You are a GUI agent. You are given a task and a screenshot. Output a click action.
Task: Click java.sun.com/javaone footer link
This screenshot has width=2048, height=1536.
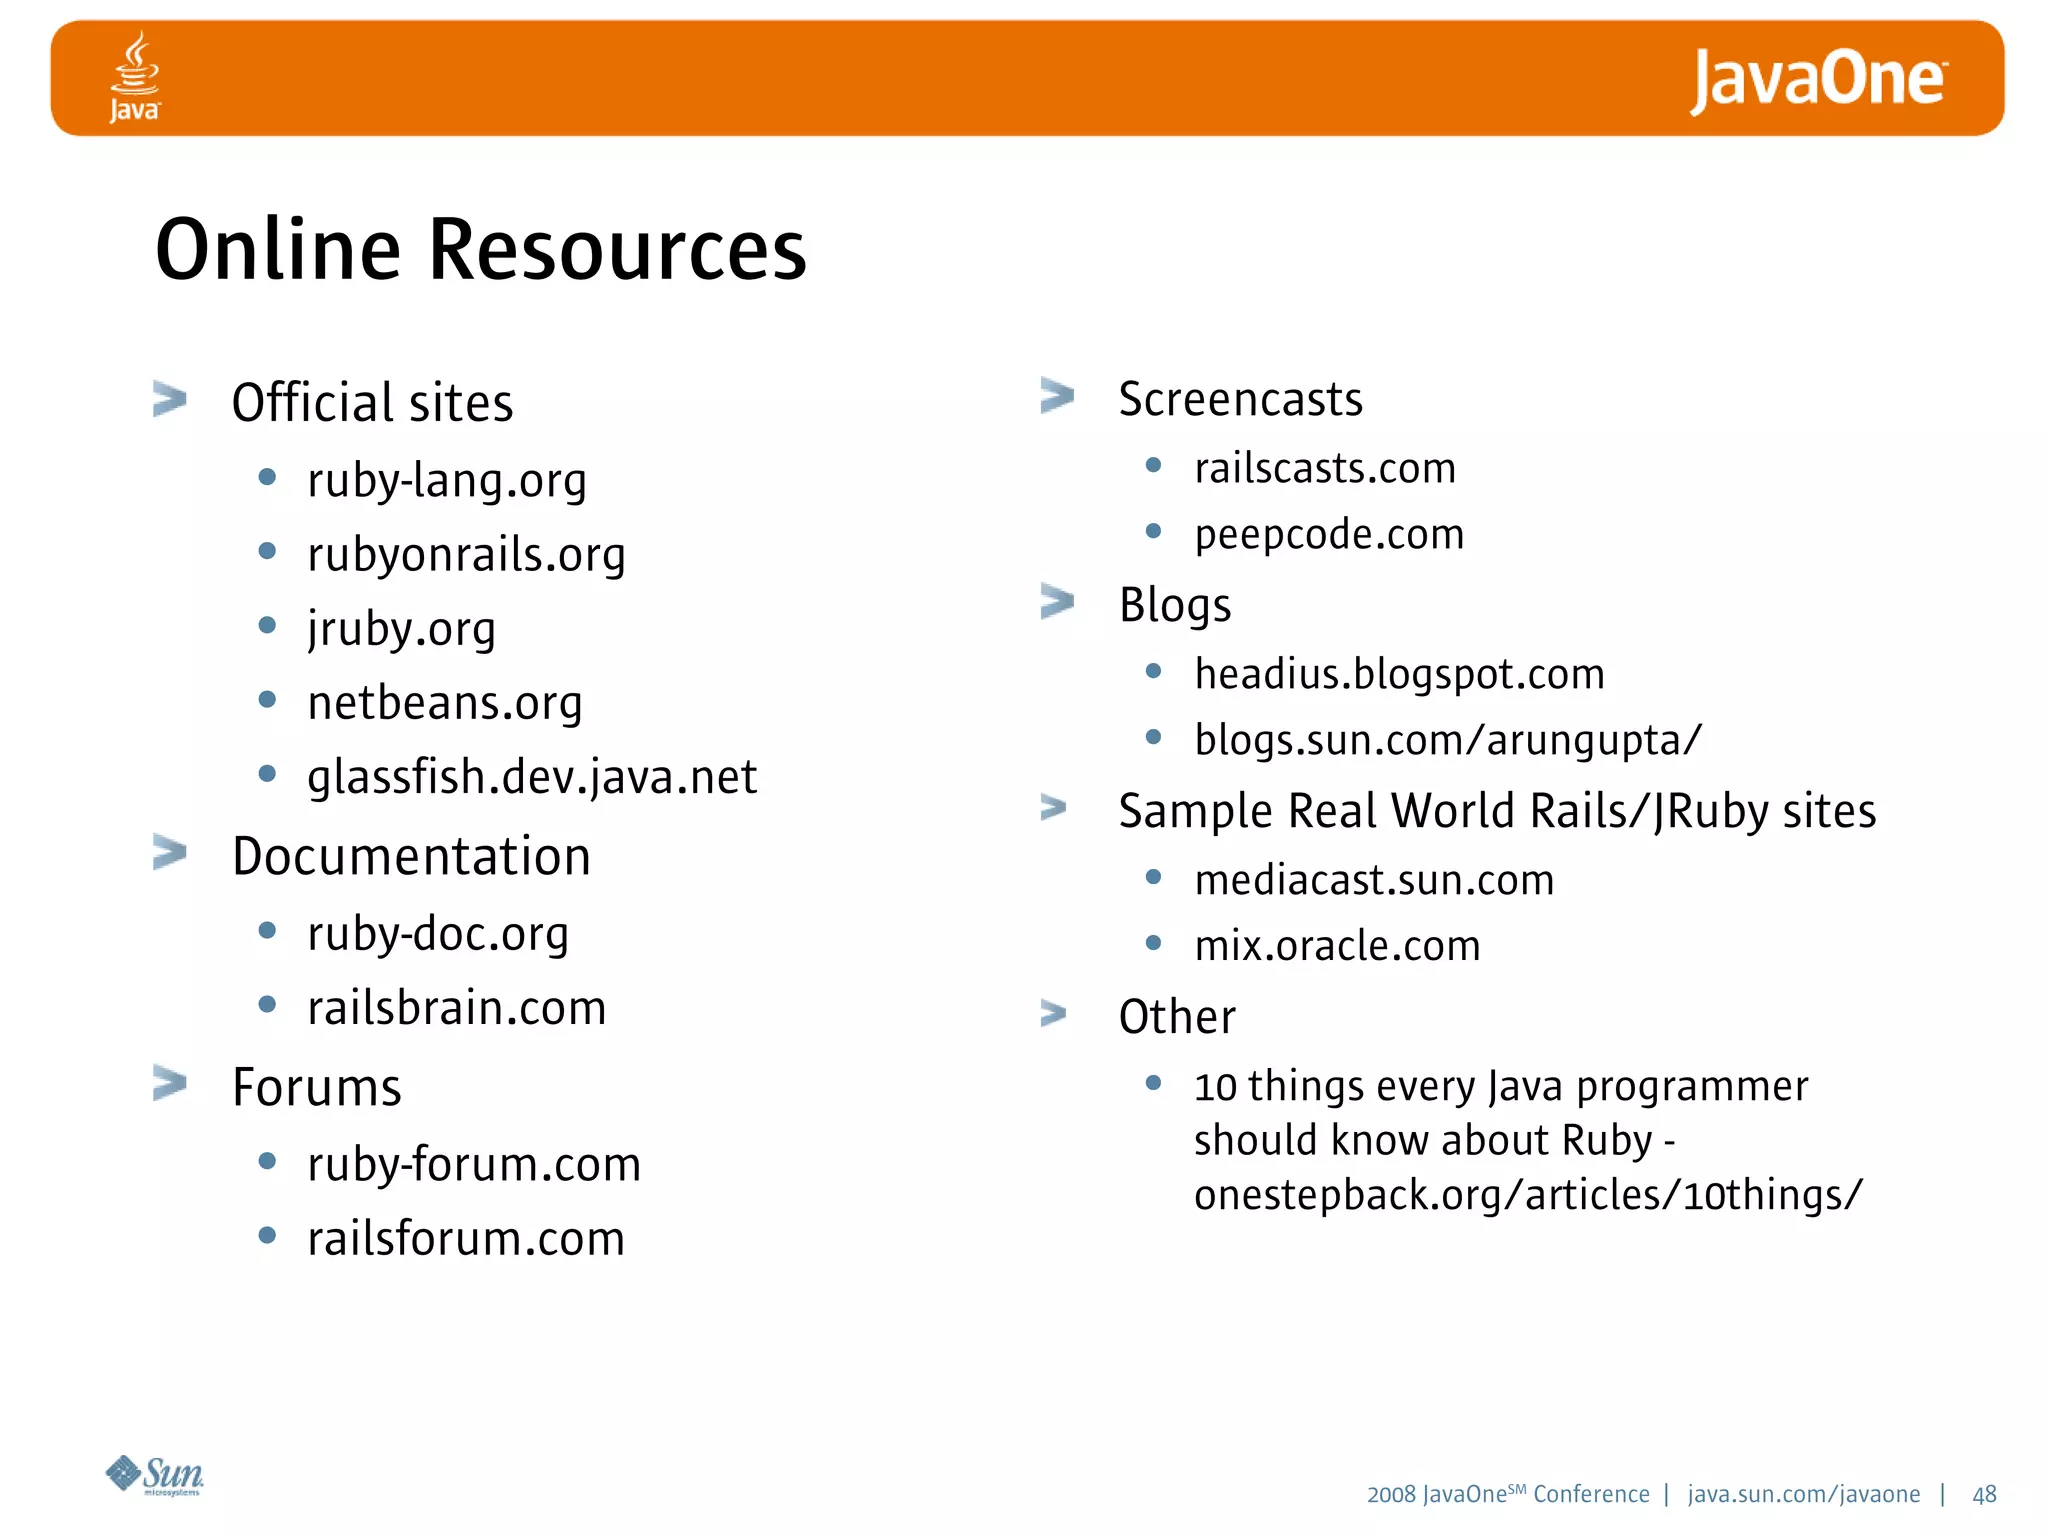click(1803, 1494)
